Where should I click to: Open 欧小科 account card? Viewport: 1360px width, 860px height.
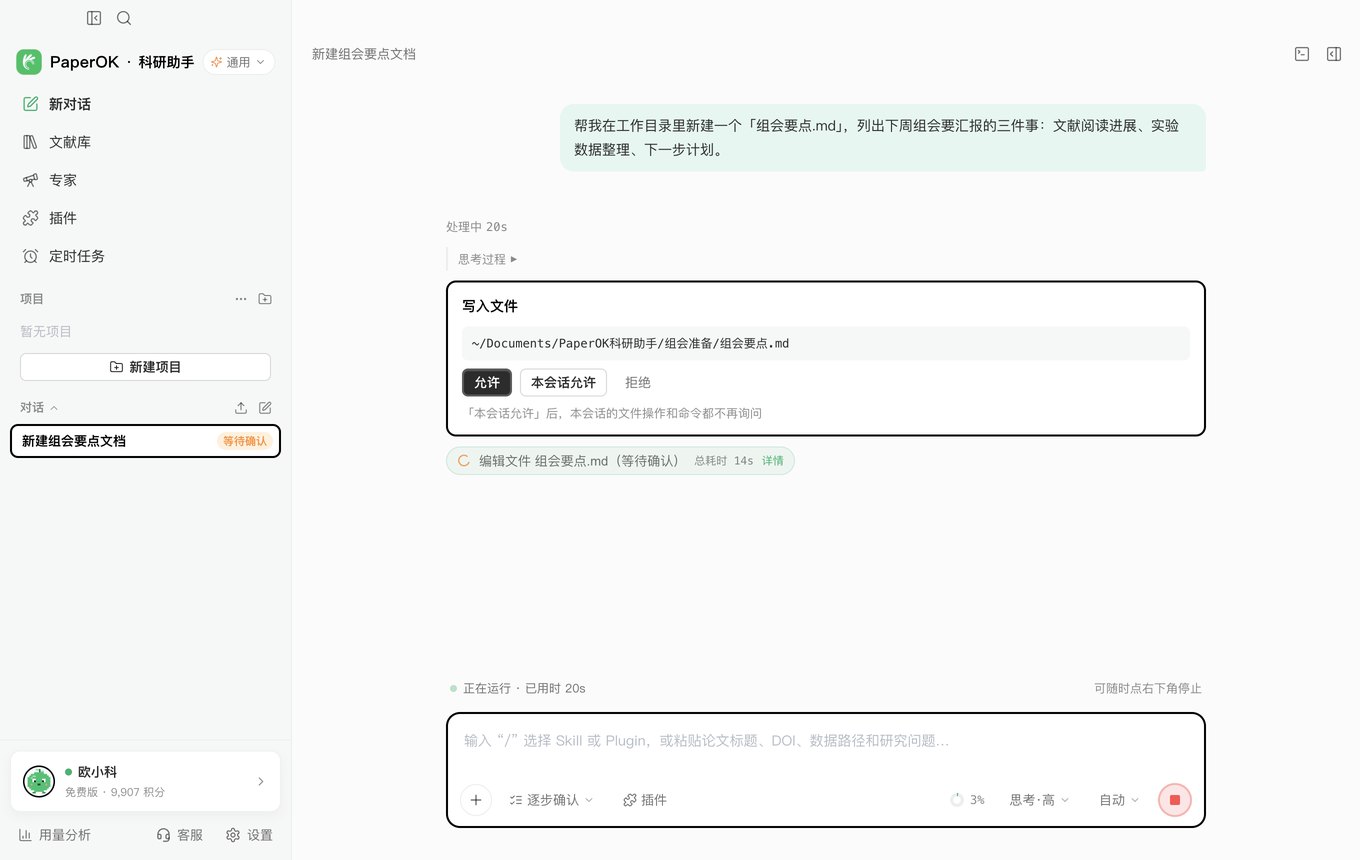pos(145,781)
